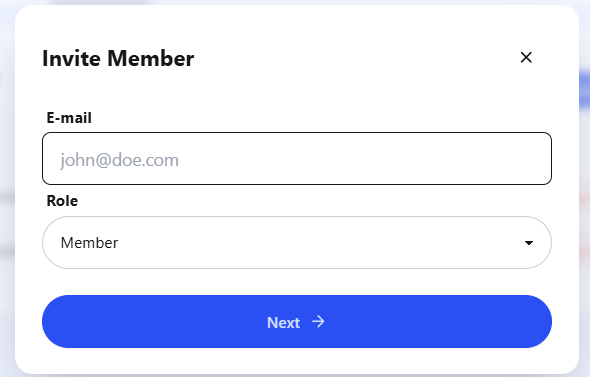Click the john@doe.com placeholder text

coord(119,160)
